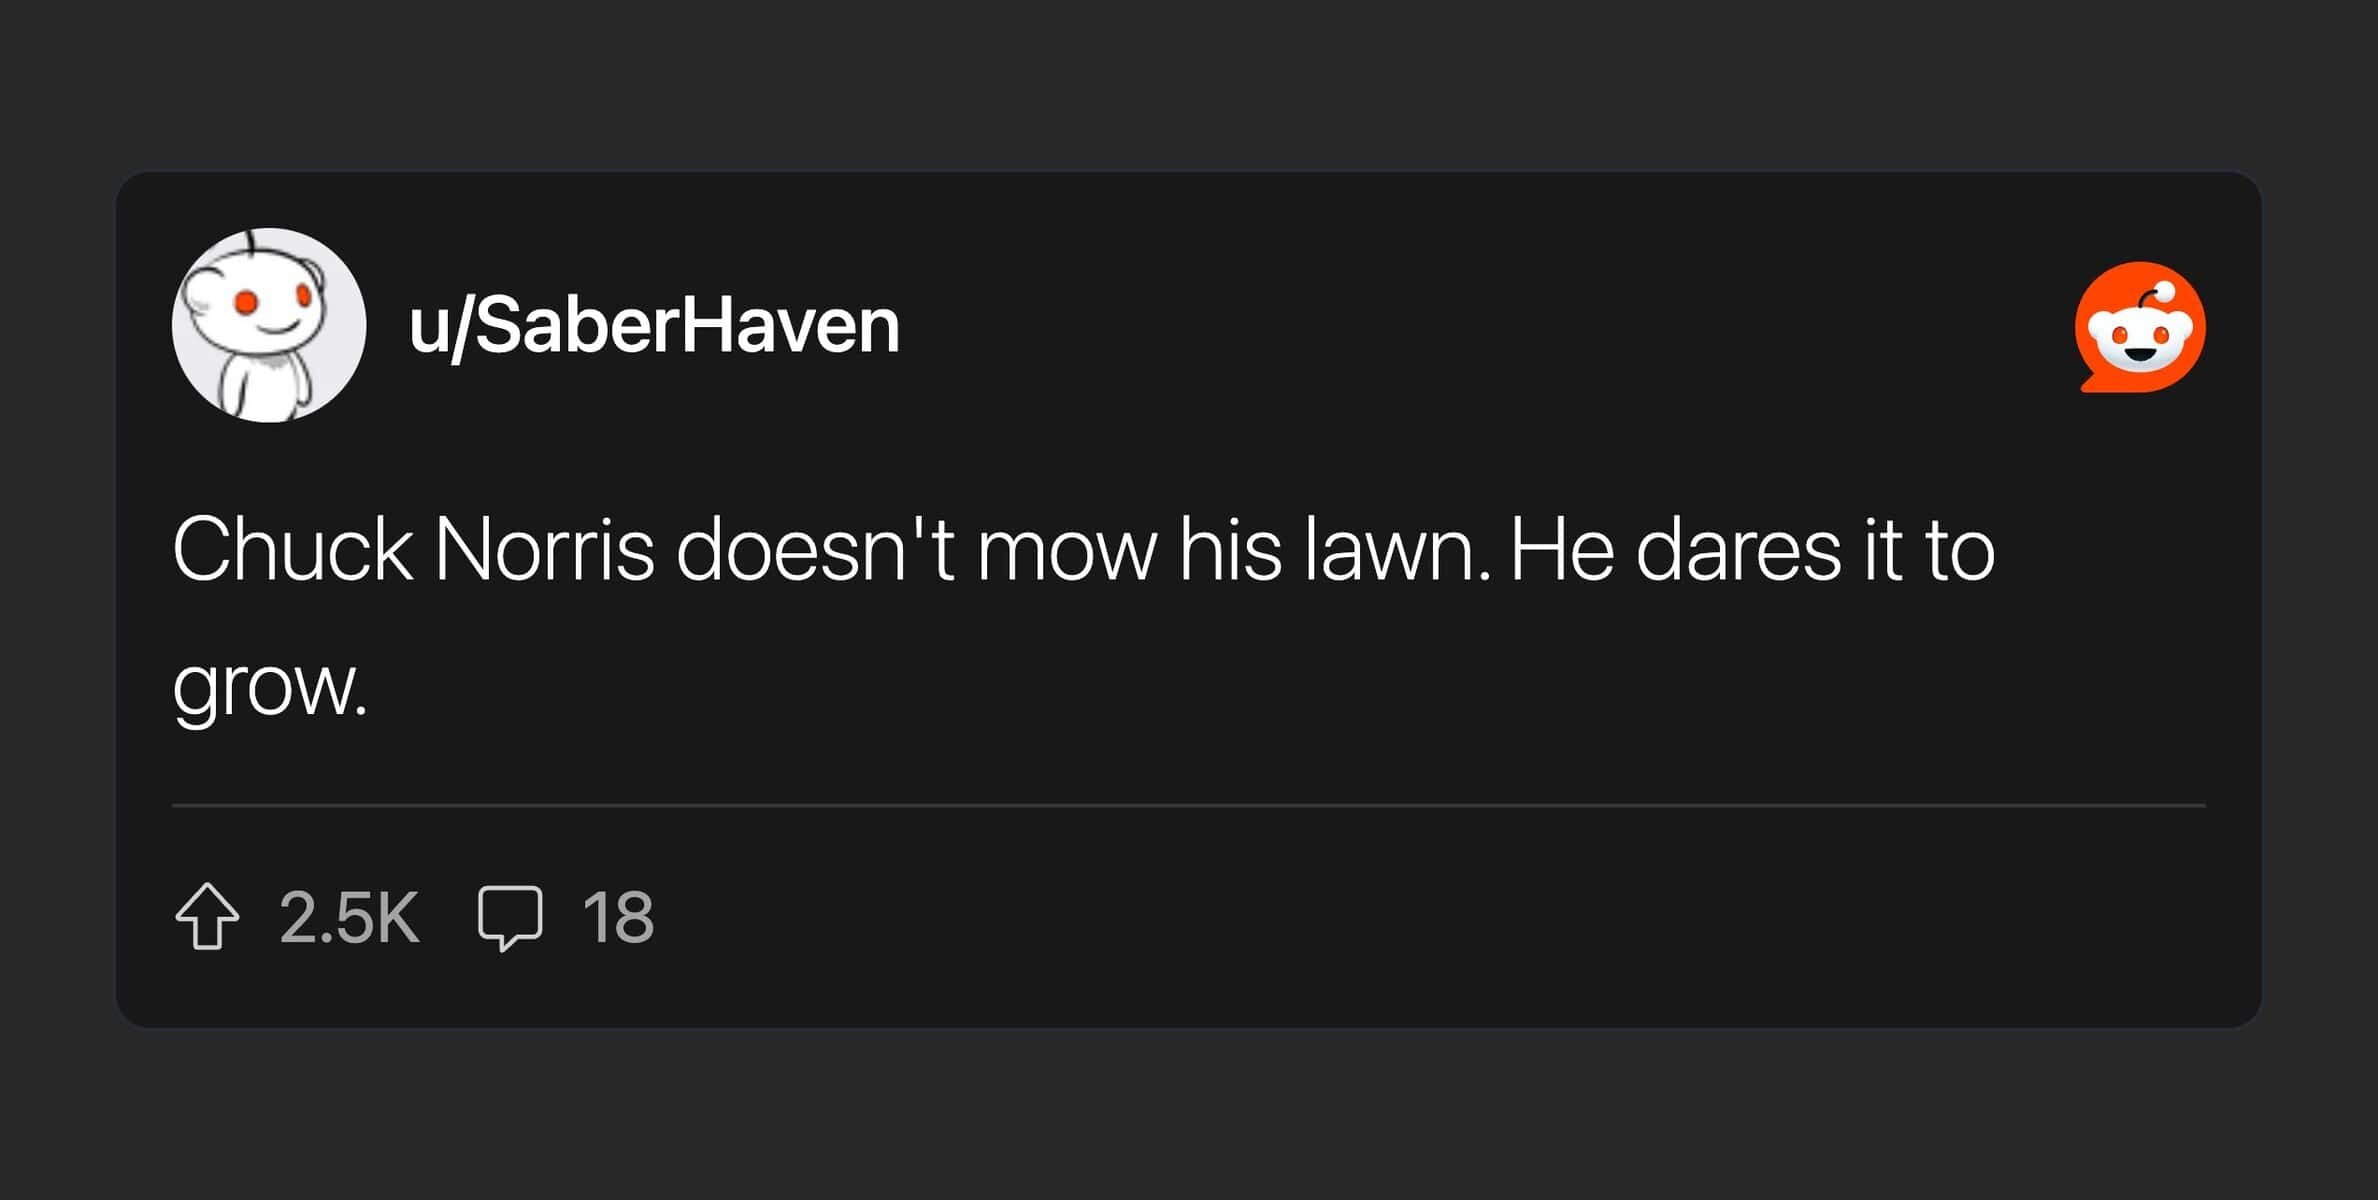Screen dimensions: 2378x1200
Task: Click the words "Chuck Norris" in post
Action: (413, 550)
